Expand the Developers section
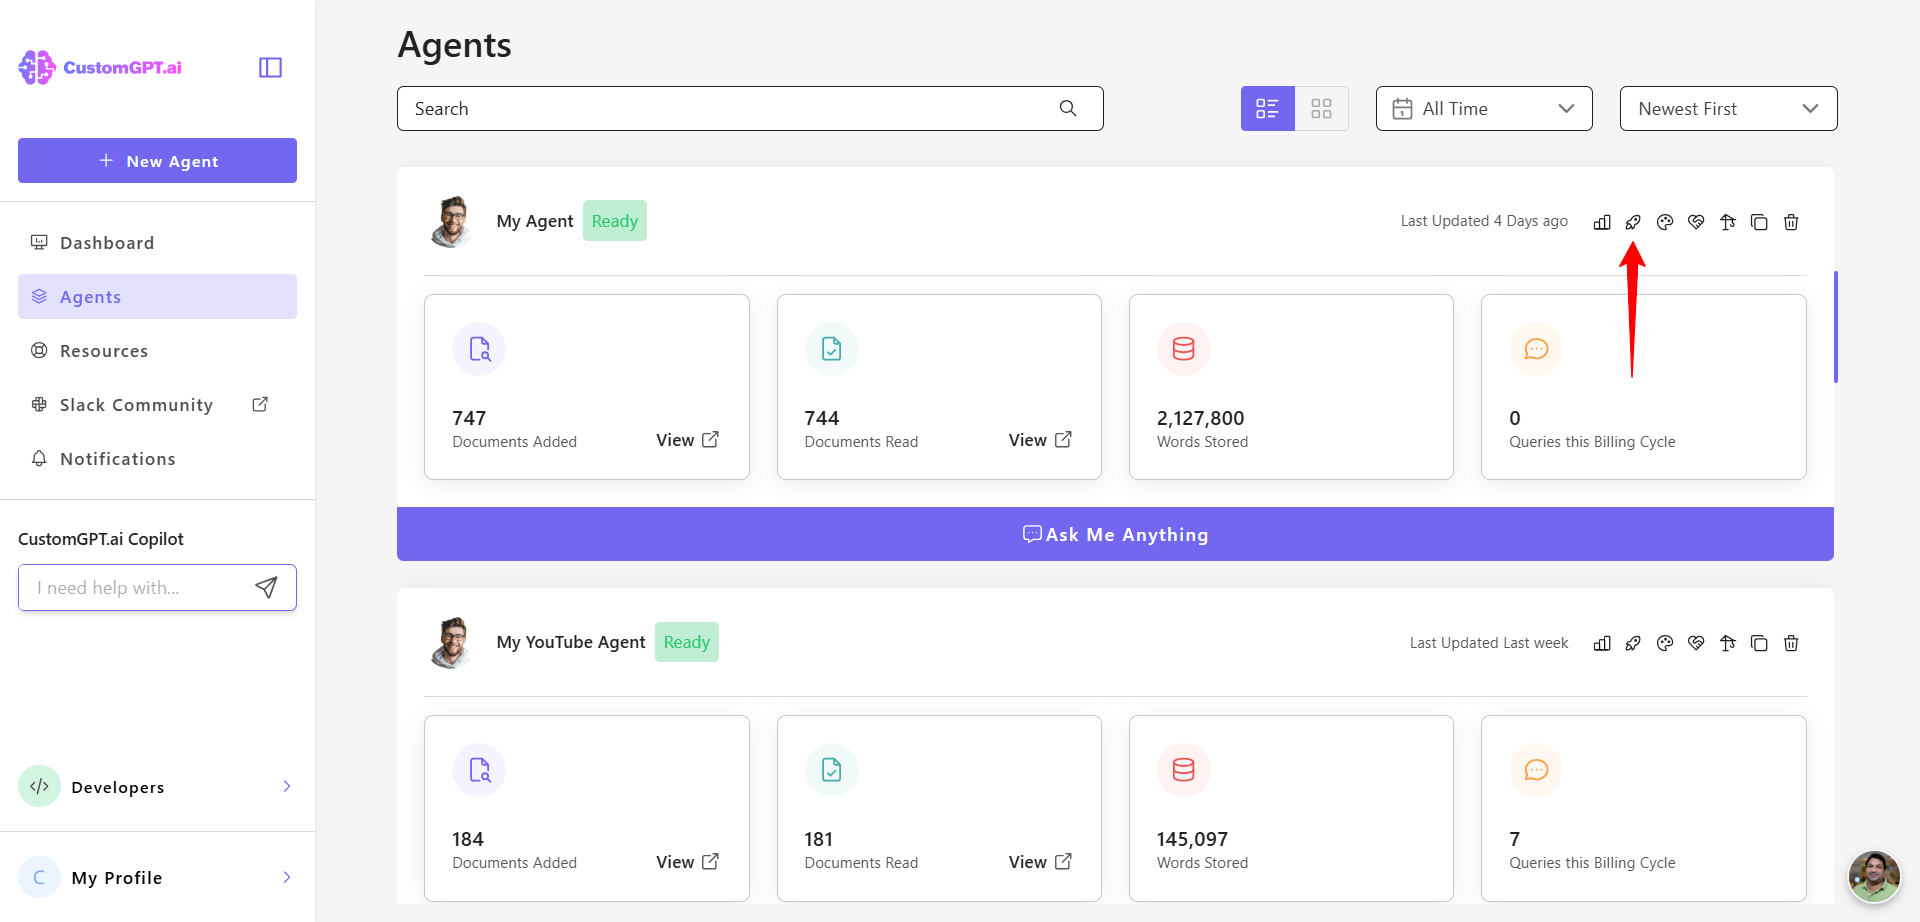 tap(287, 786)
